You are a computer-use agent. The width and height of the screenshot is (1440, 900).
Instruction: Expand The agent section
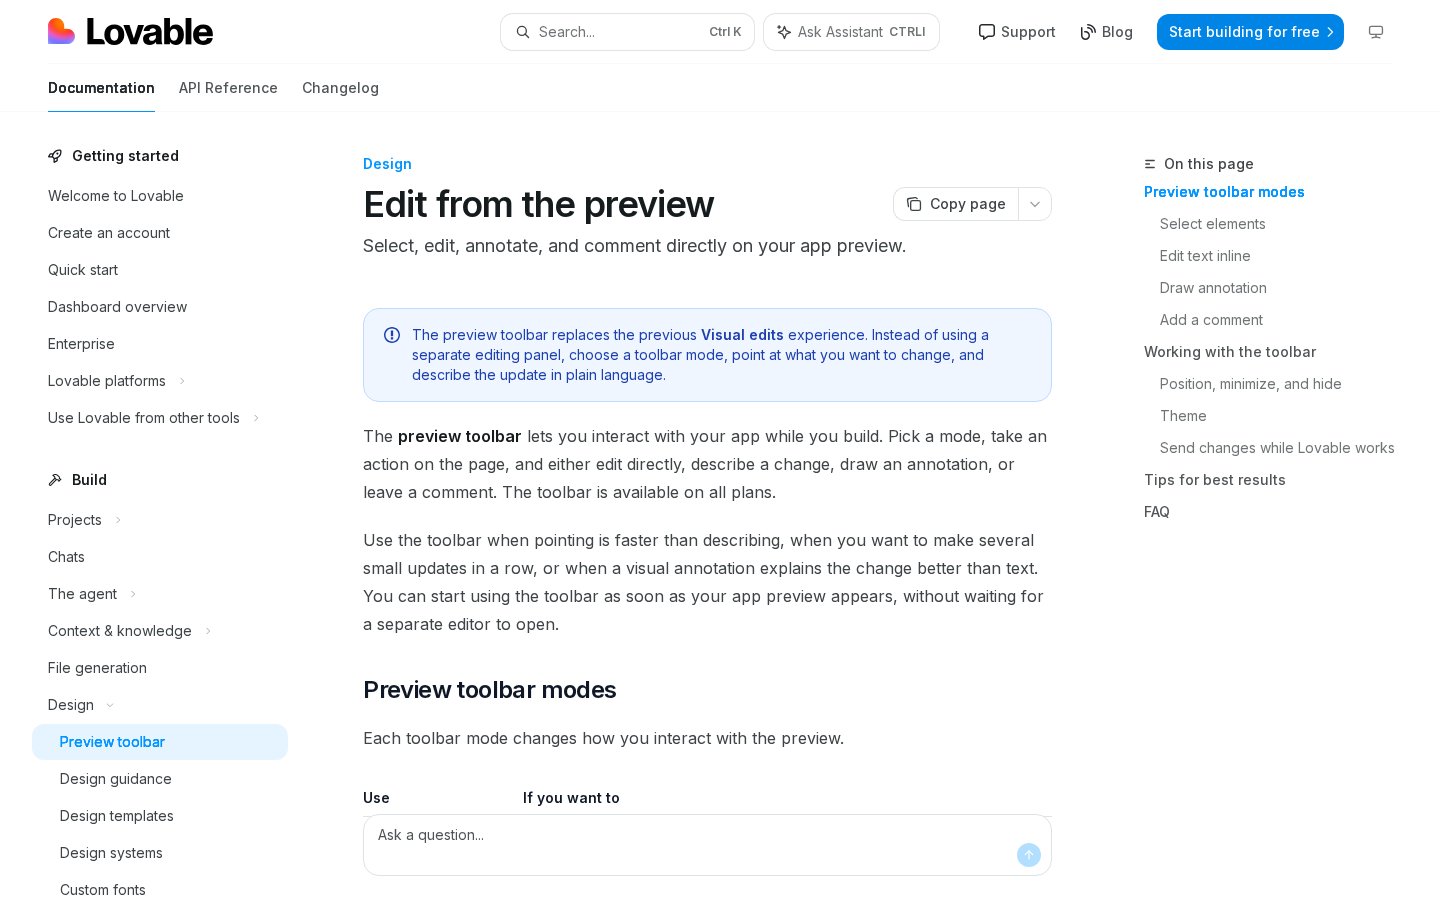pos(133,594)
